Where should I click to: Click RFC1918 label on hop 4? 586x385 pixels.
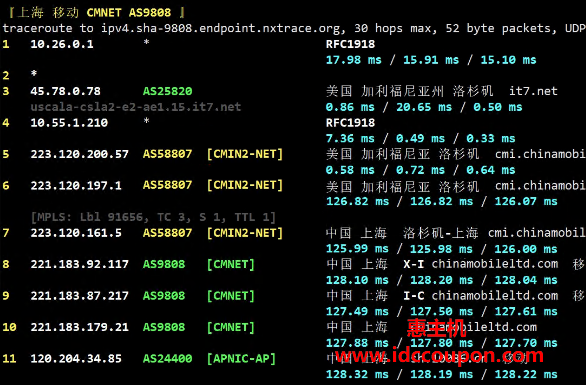(351, 123)
